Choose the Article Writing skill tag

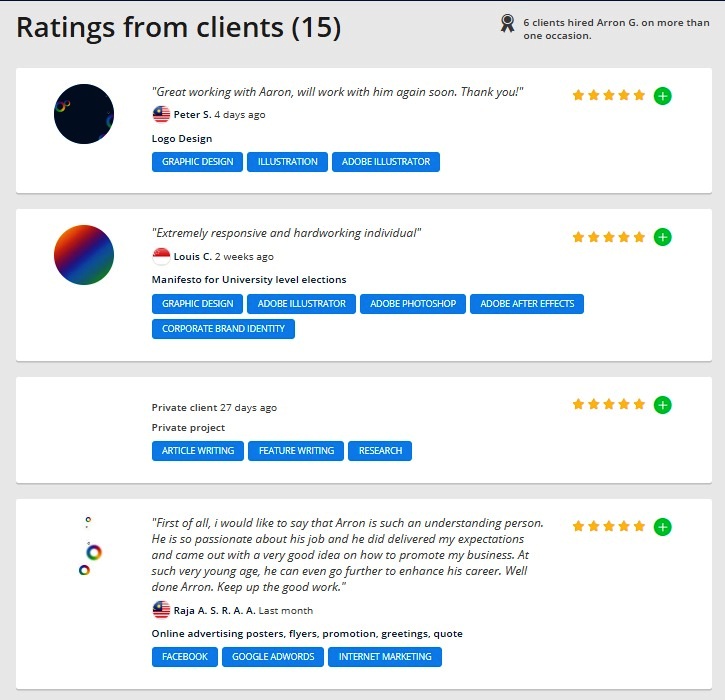click(x=198, y=451)
